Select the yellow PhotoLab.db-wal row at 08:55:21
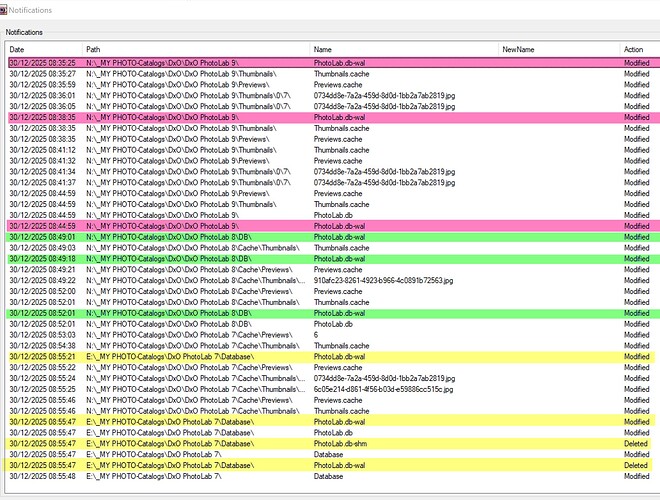 coord(330,356)
